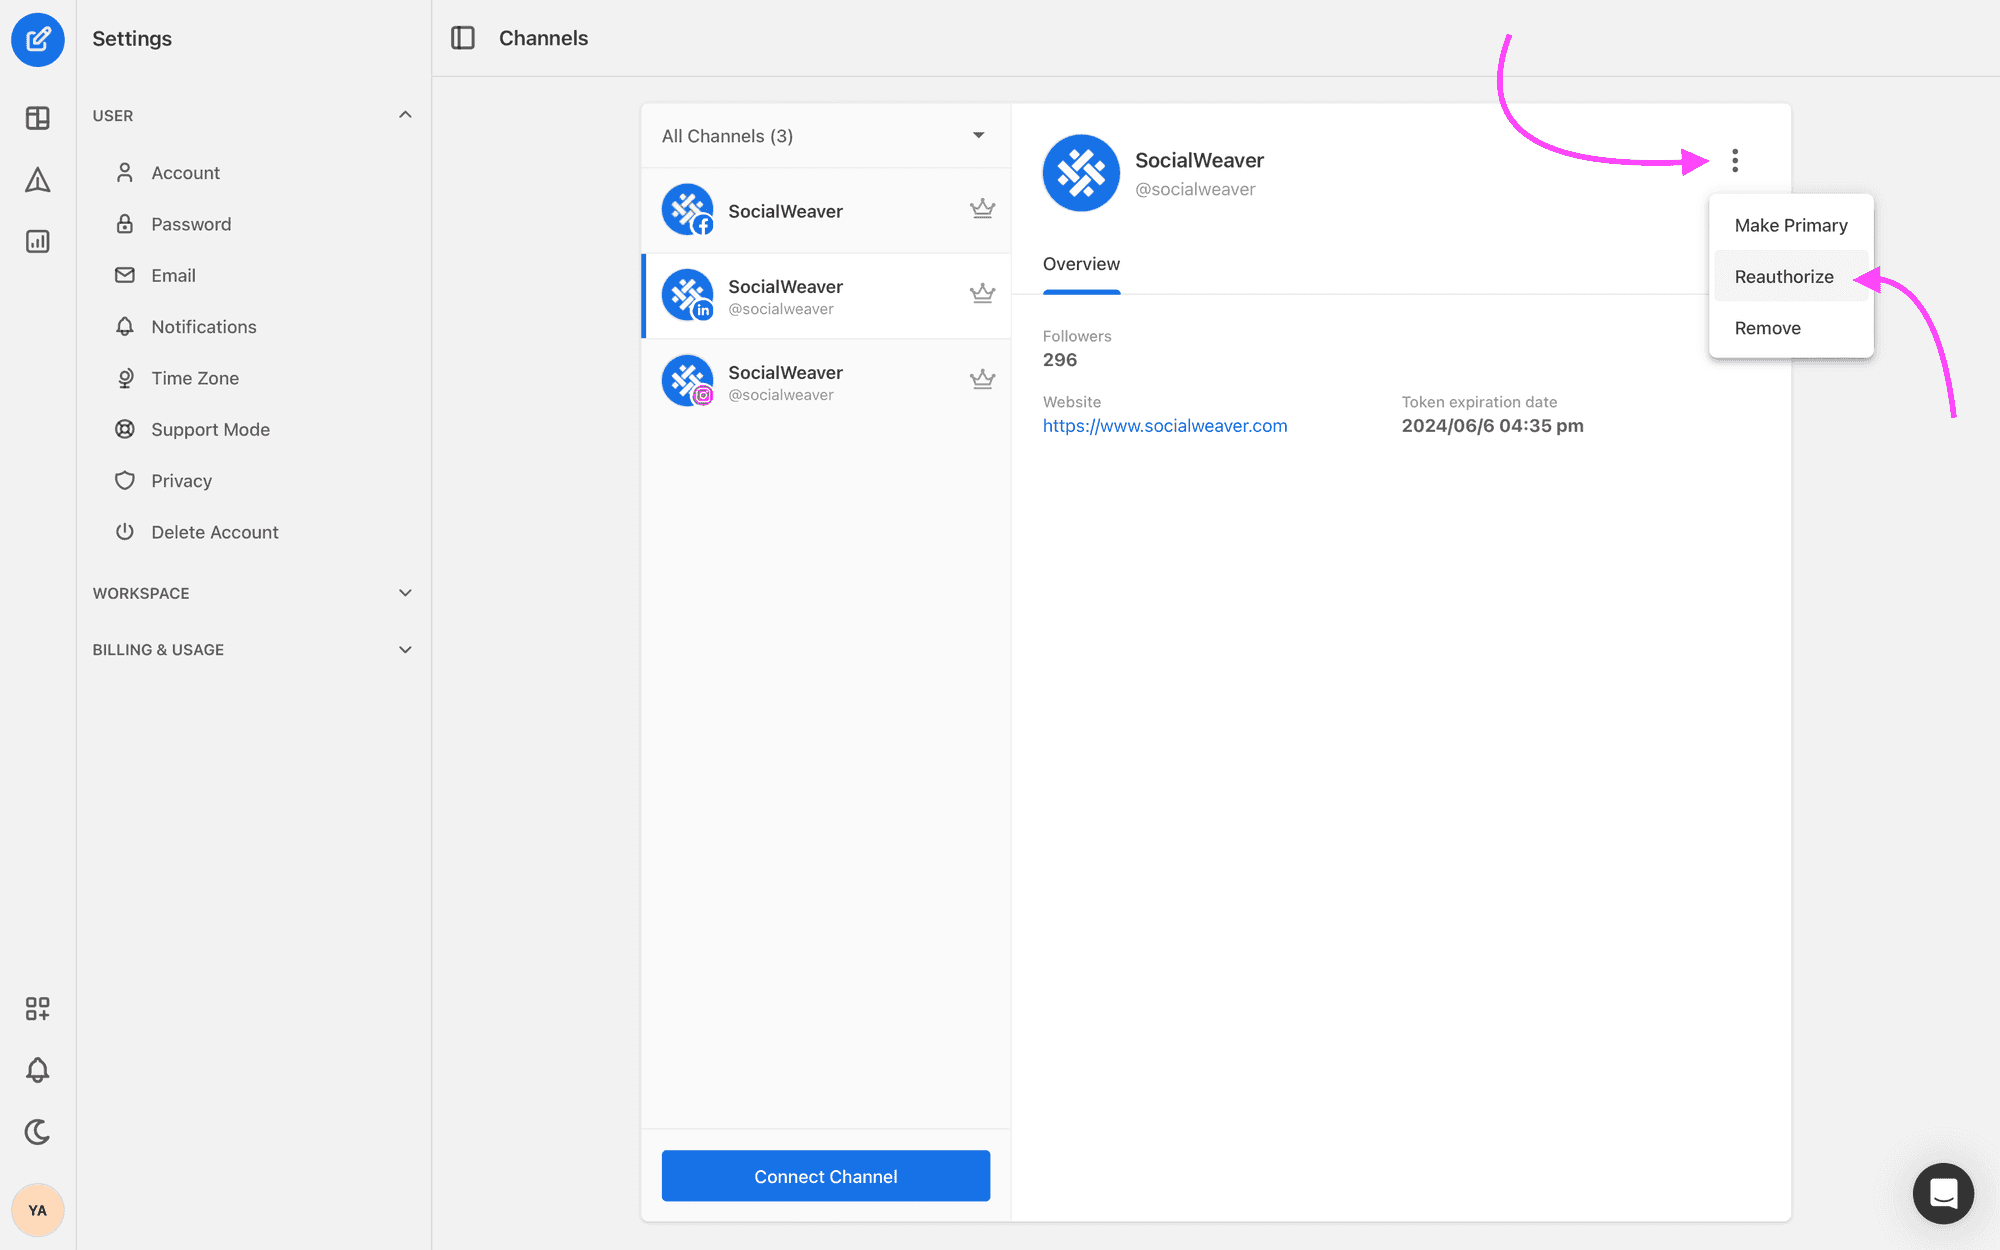Click the Password lock icon
The width and height of the screenshot is (2000, 1250).
(x=125, y=224)
